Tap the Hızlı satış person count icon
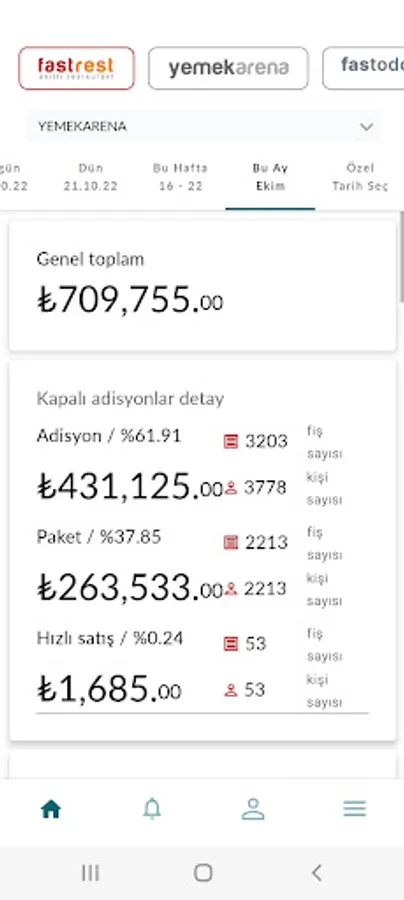This screenshot has width=404, height=900. (231, 690)
